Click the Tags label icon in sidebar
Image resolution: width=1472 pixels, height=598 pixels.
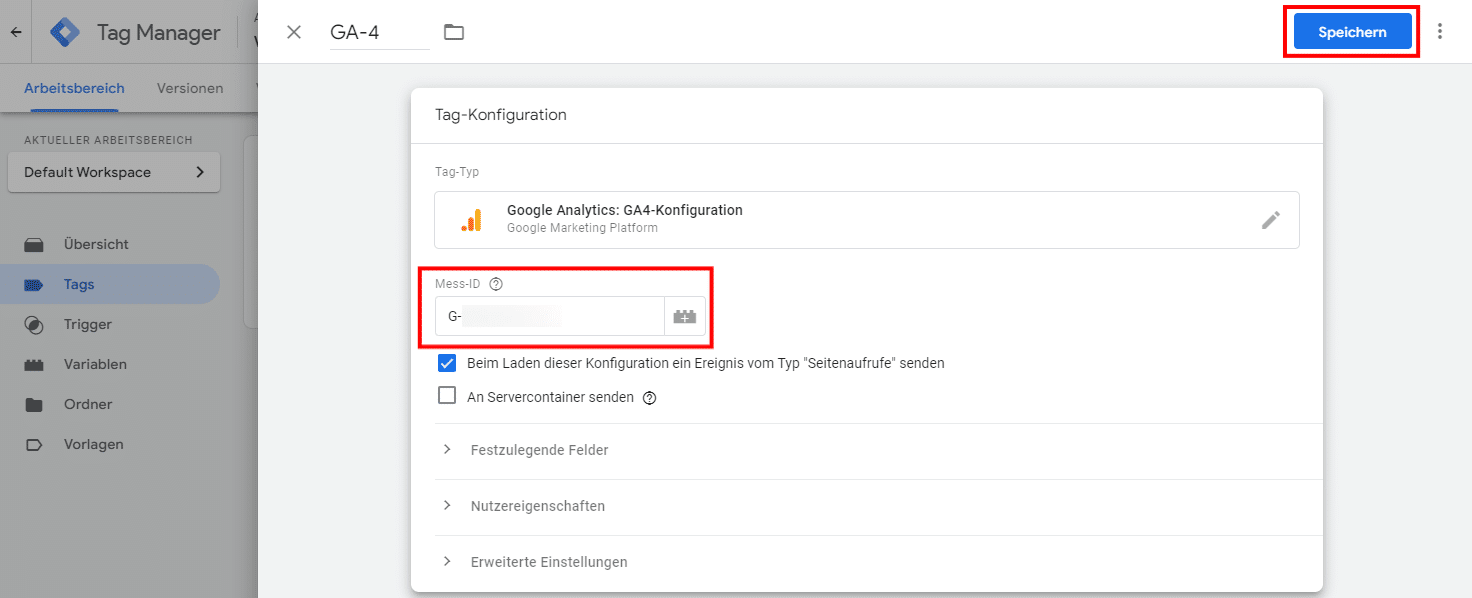[34, 284]
